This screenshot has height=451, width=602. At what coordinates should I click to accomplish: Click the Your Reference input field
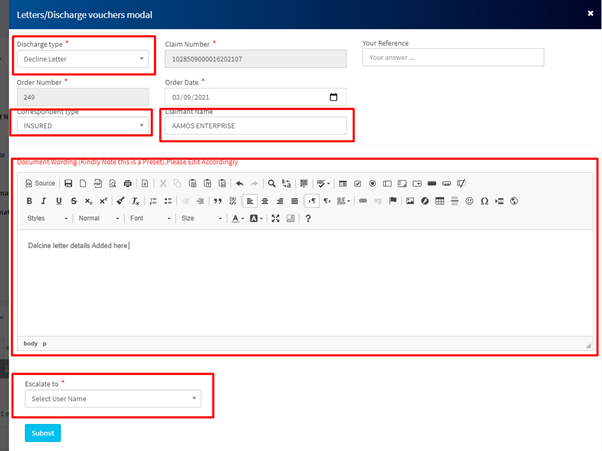point(452,58)
